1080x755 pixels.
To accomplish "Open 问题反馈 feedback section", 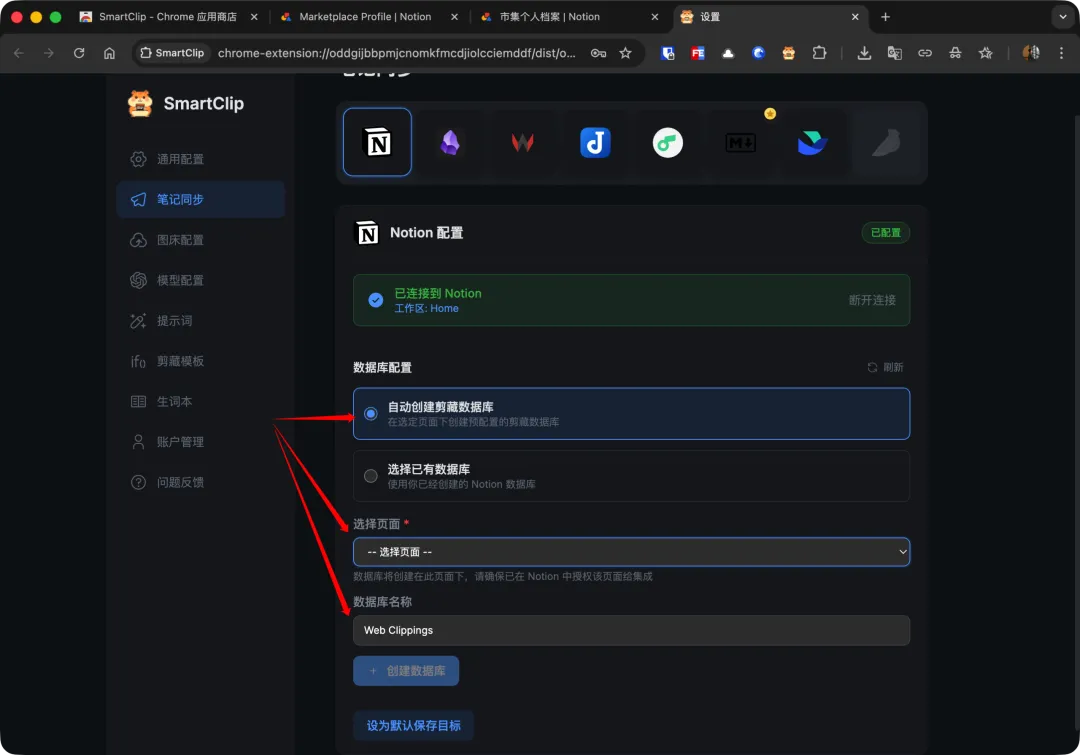I will coord(200,482).
